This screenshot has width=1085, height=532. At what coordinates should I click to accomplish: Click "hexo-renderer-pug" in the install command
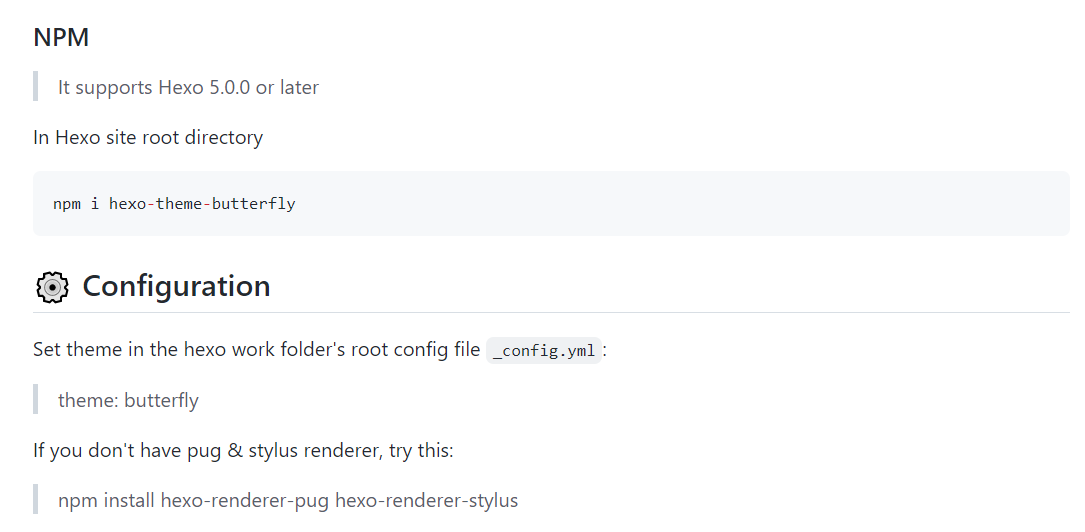pos(245,500)
